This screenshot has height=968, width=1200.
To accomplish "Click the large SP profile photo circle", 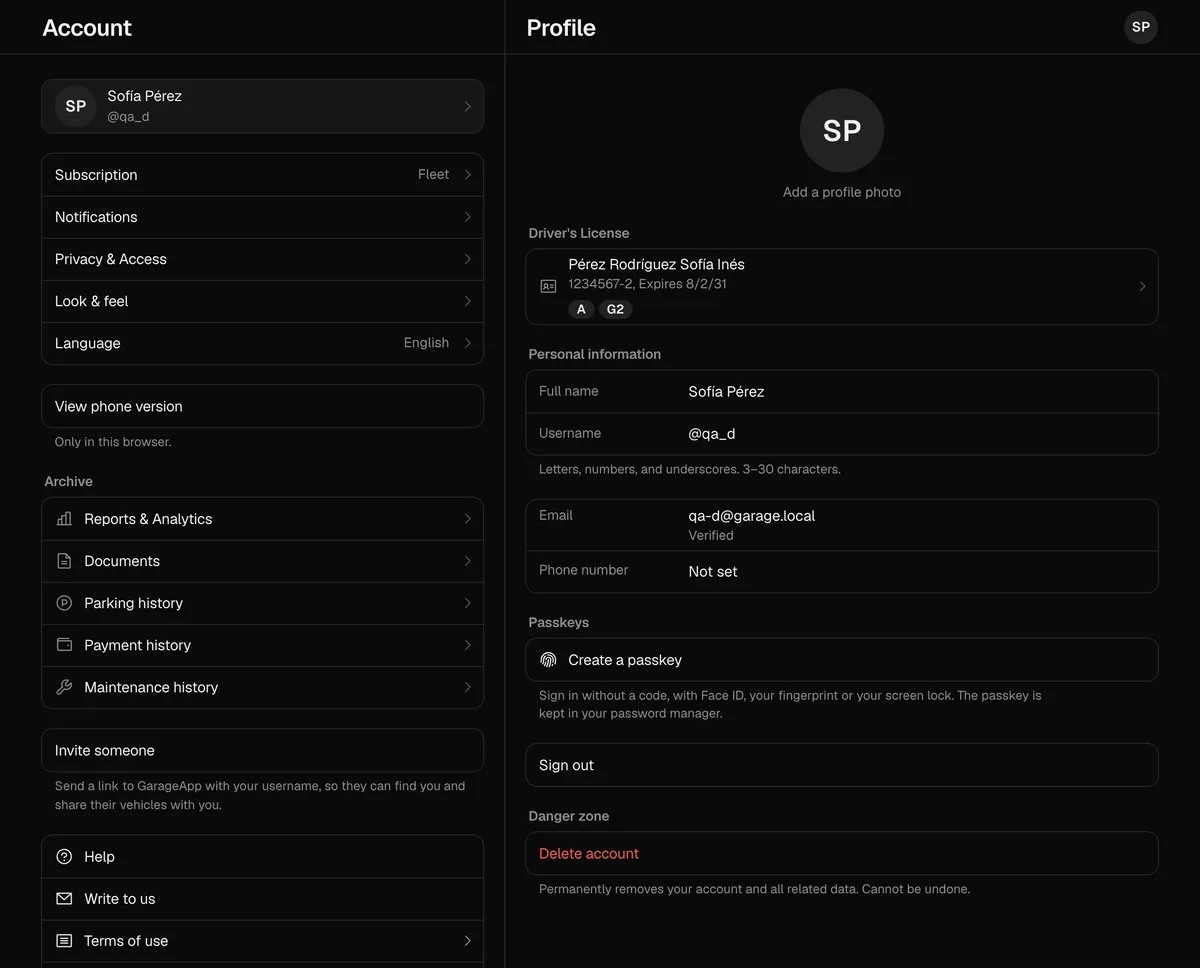I will point(842,130).
